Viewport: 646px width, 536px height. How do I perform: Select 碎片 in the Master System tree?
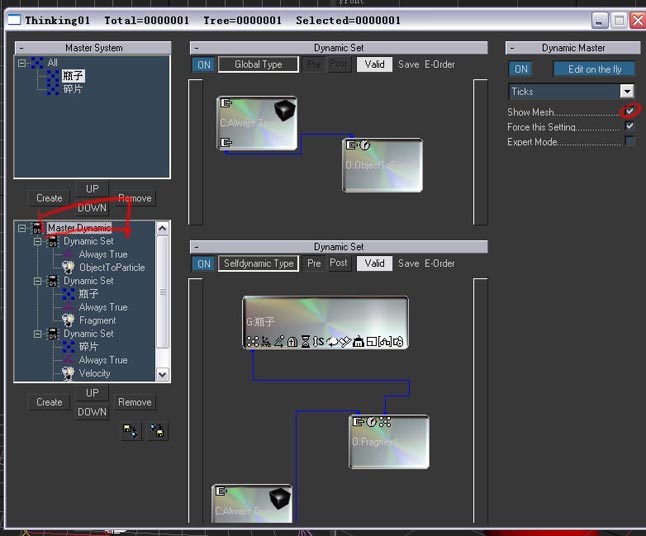point(73,89)
